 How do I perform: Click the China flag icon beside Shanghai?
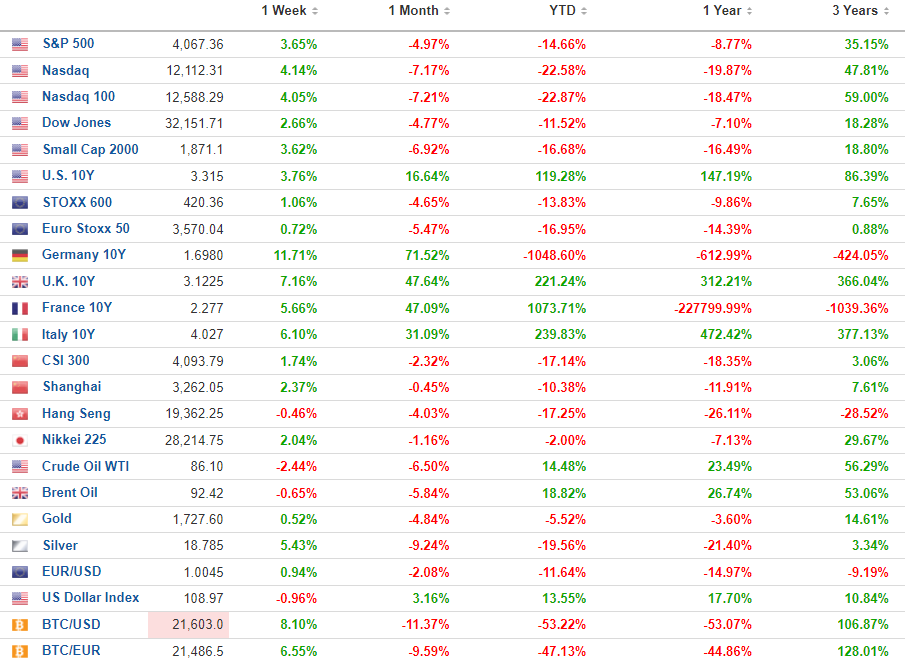[x=20, y=387]
